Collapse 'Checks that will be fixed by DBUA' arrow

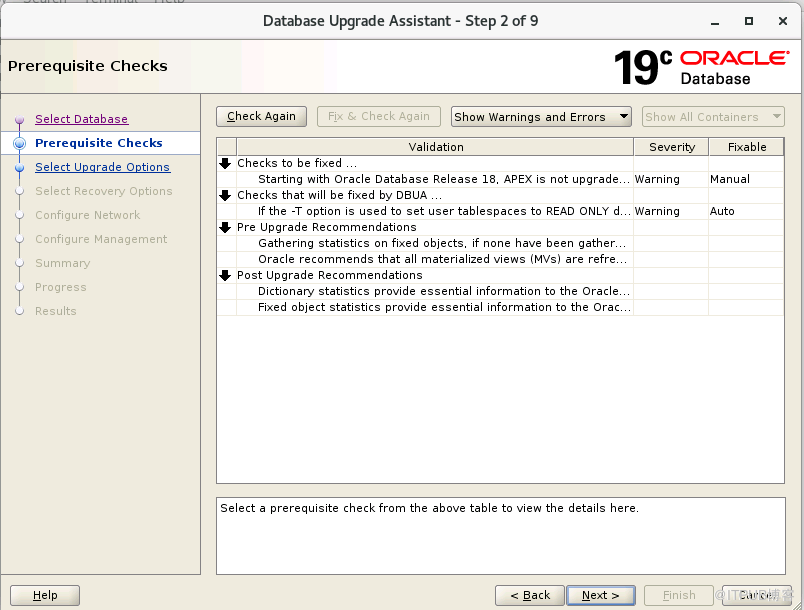(x=225, y=195)
